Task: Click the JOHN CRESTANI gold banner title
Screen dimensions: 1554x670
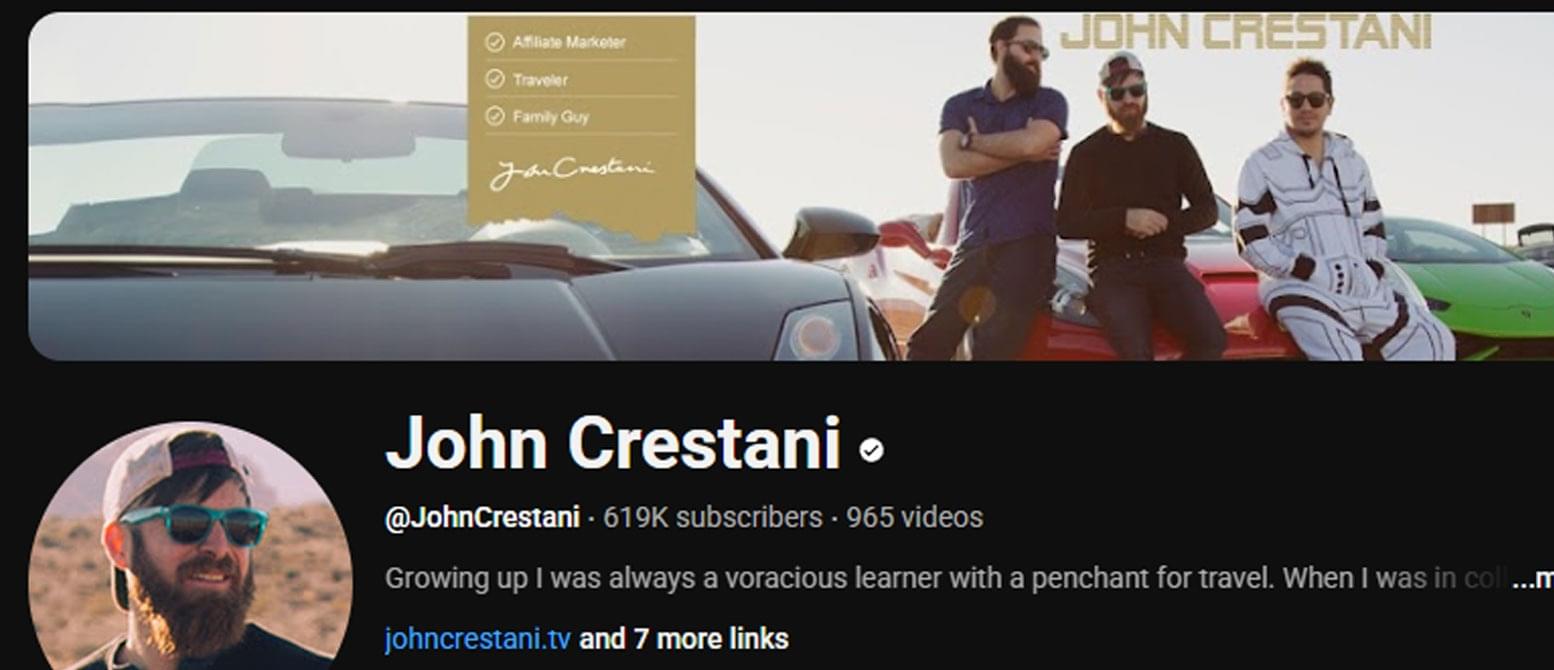Action: pos(1245,32)
